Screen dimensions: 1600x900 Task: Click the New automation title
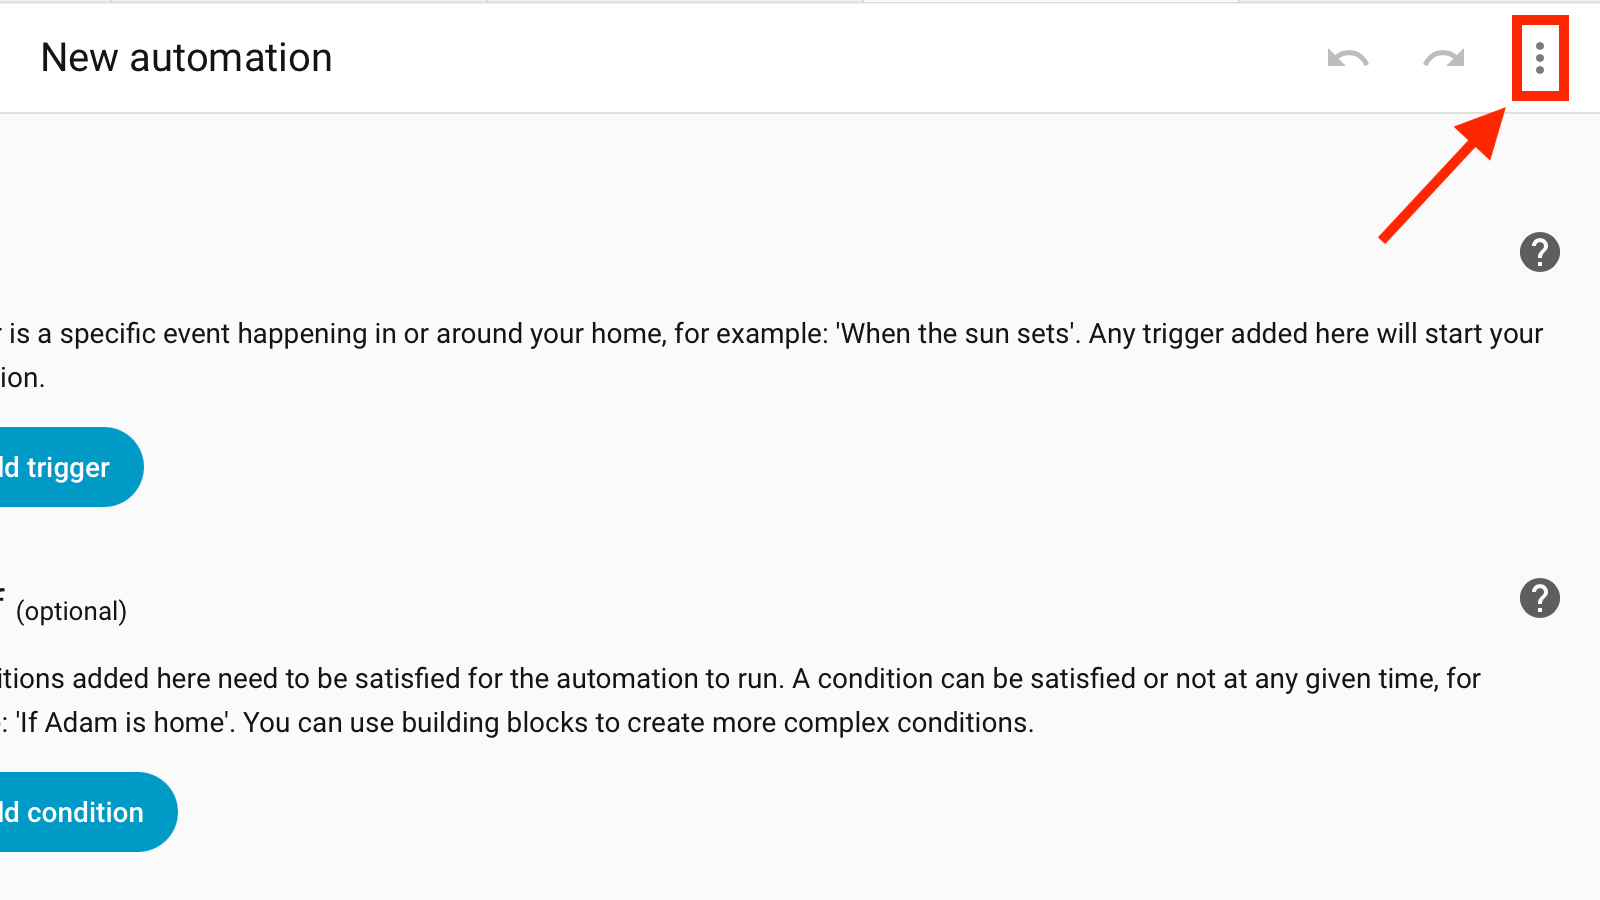pos(186,58)
